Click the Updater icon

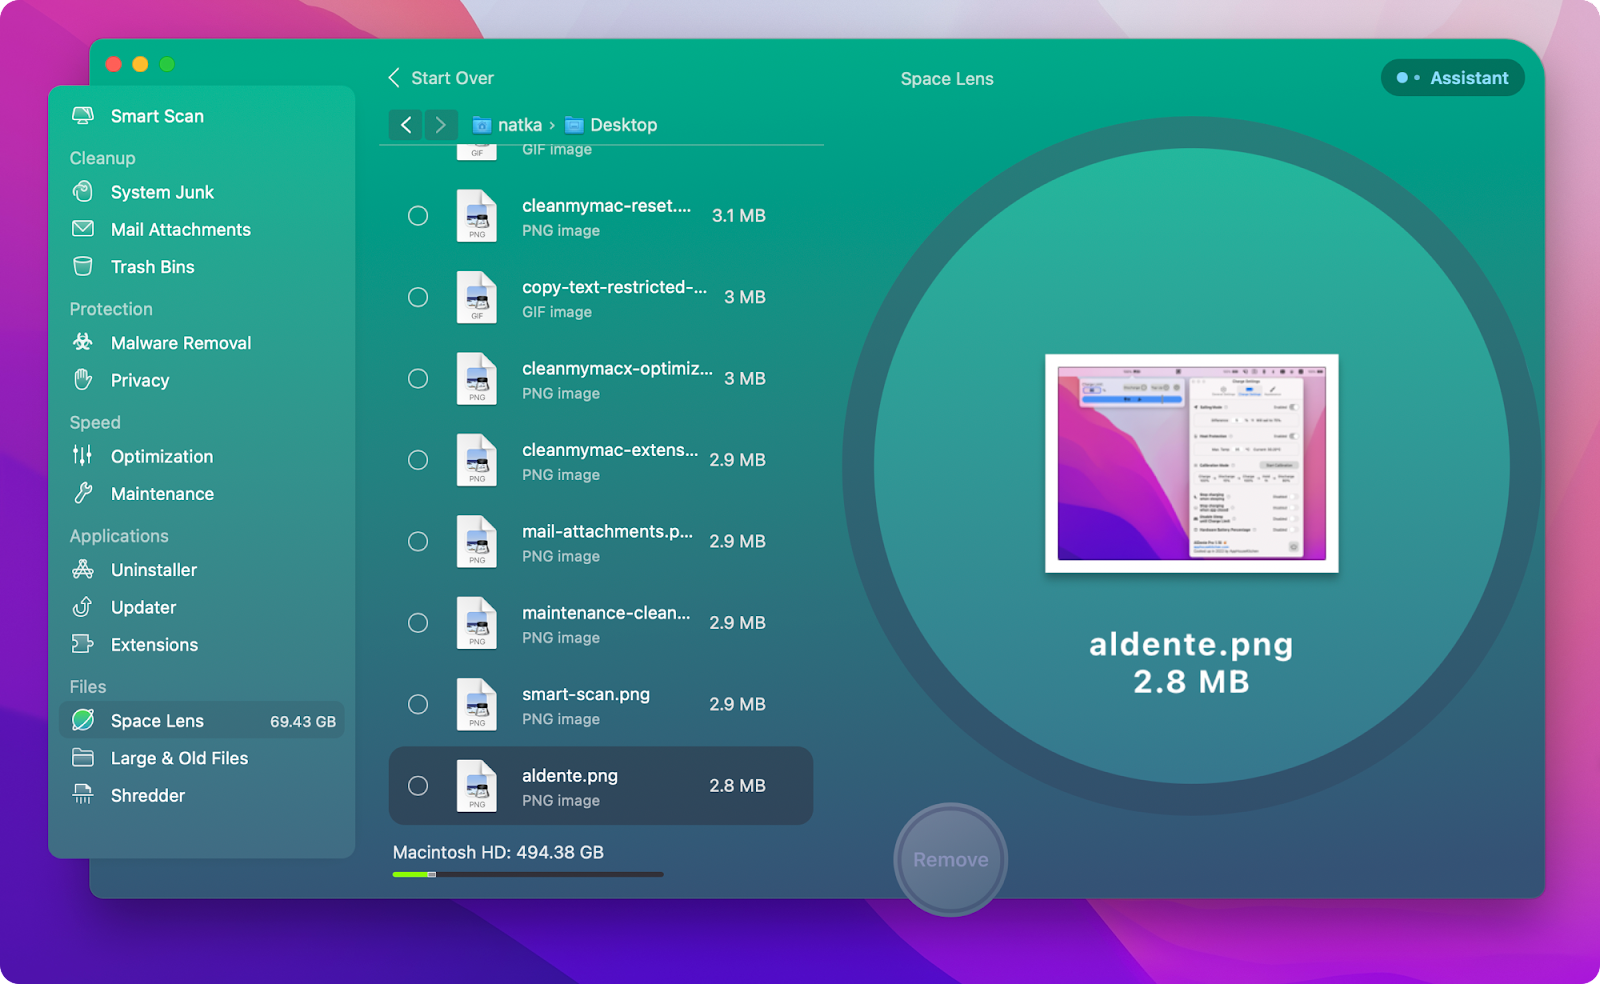(x=83, y=607)
